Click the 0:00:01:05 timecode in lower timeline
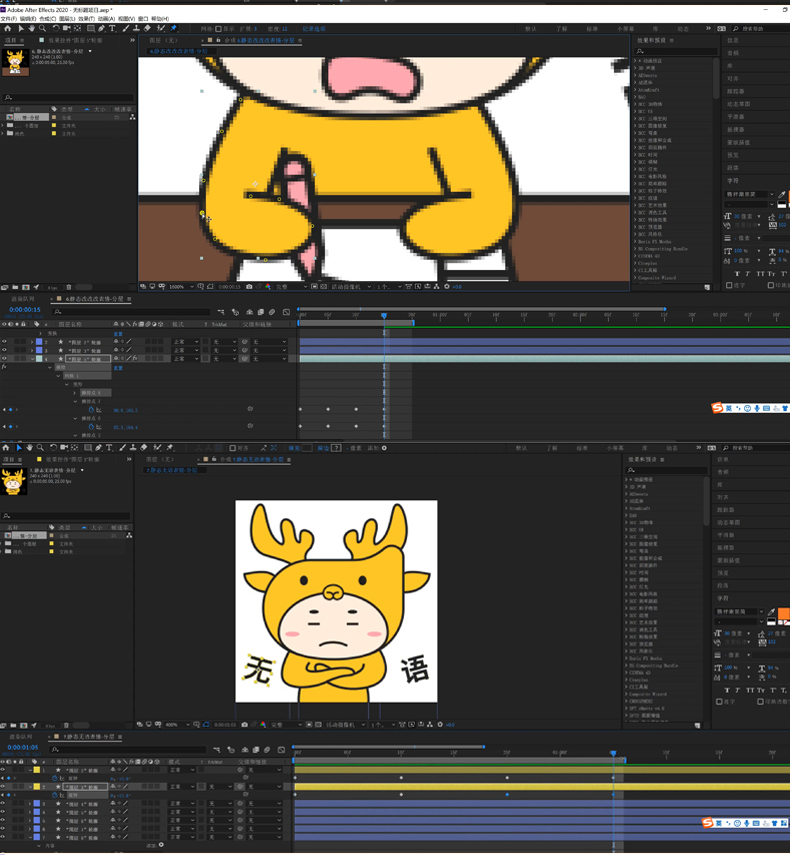The image size is (790, 855). 23,748
